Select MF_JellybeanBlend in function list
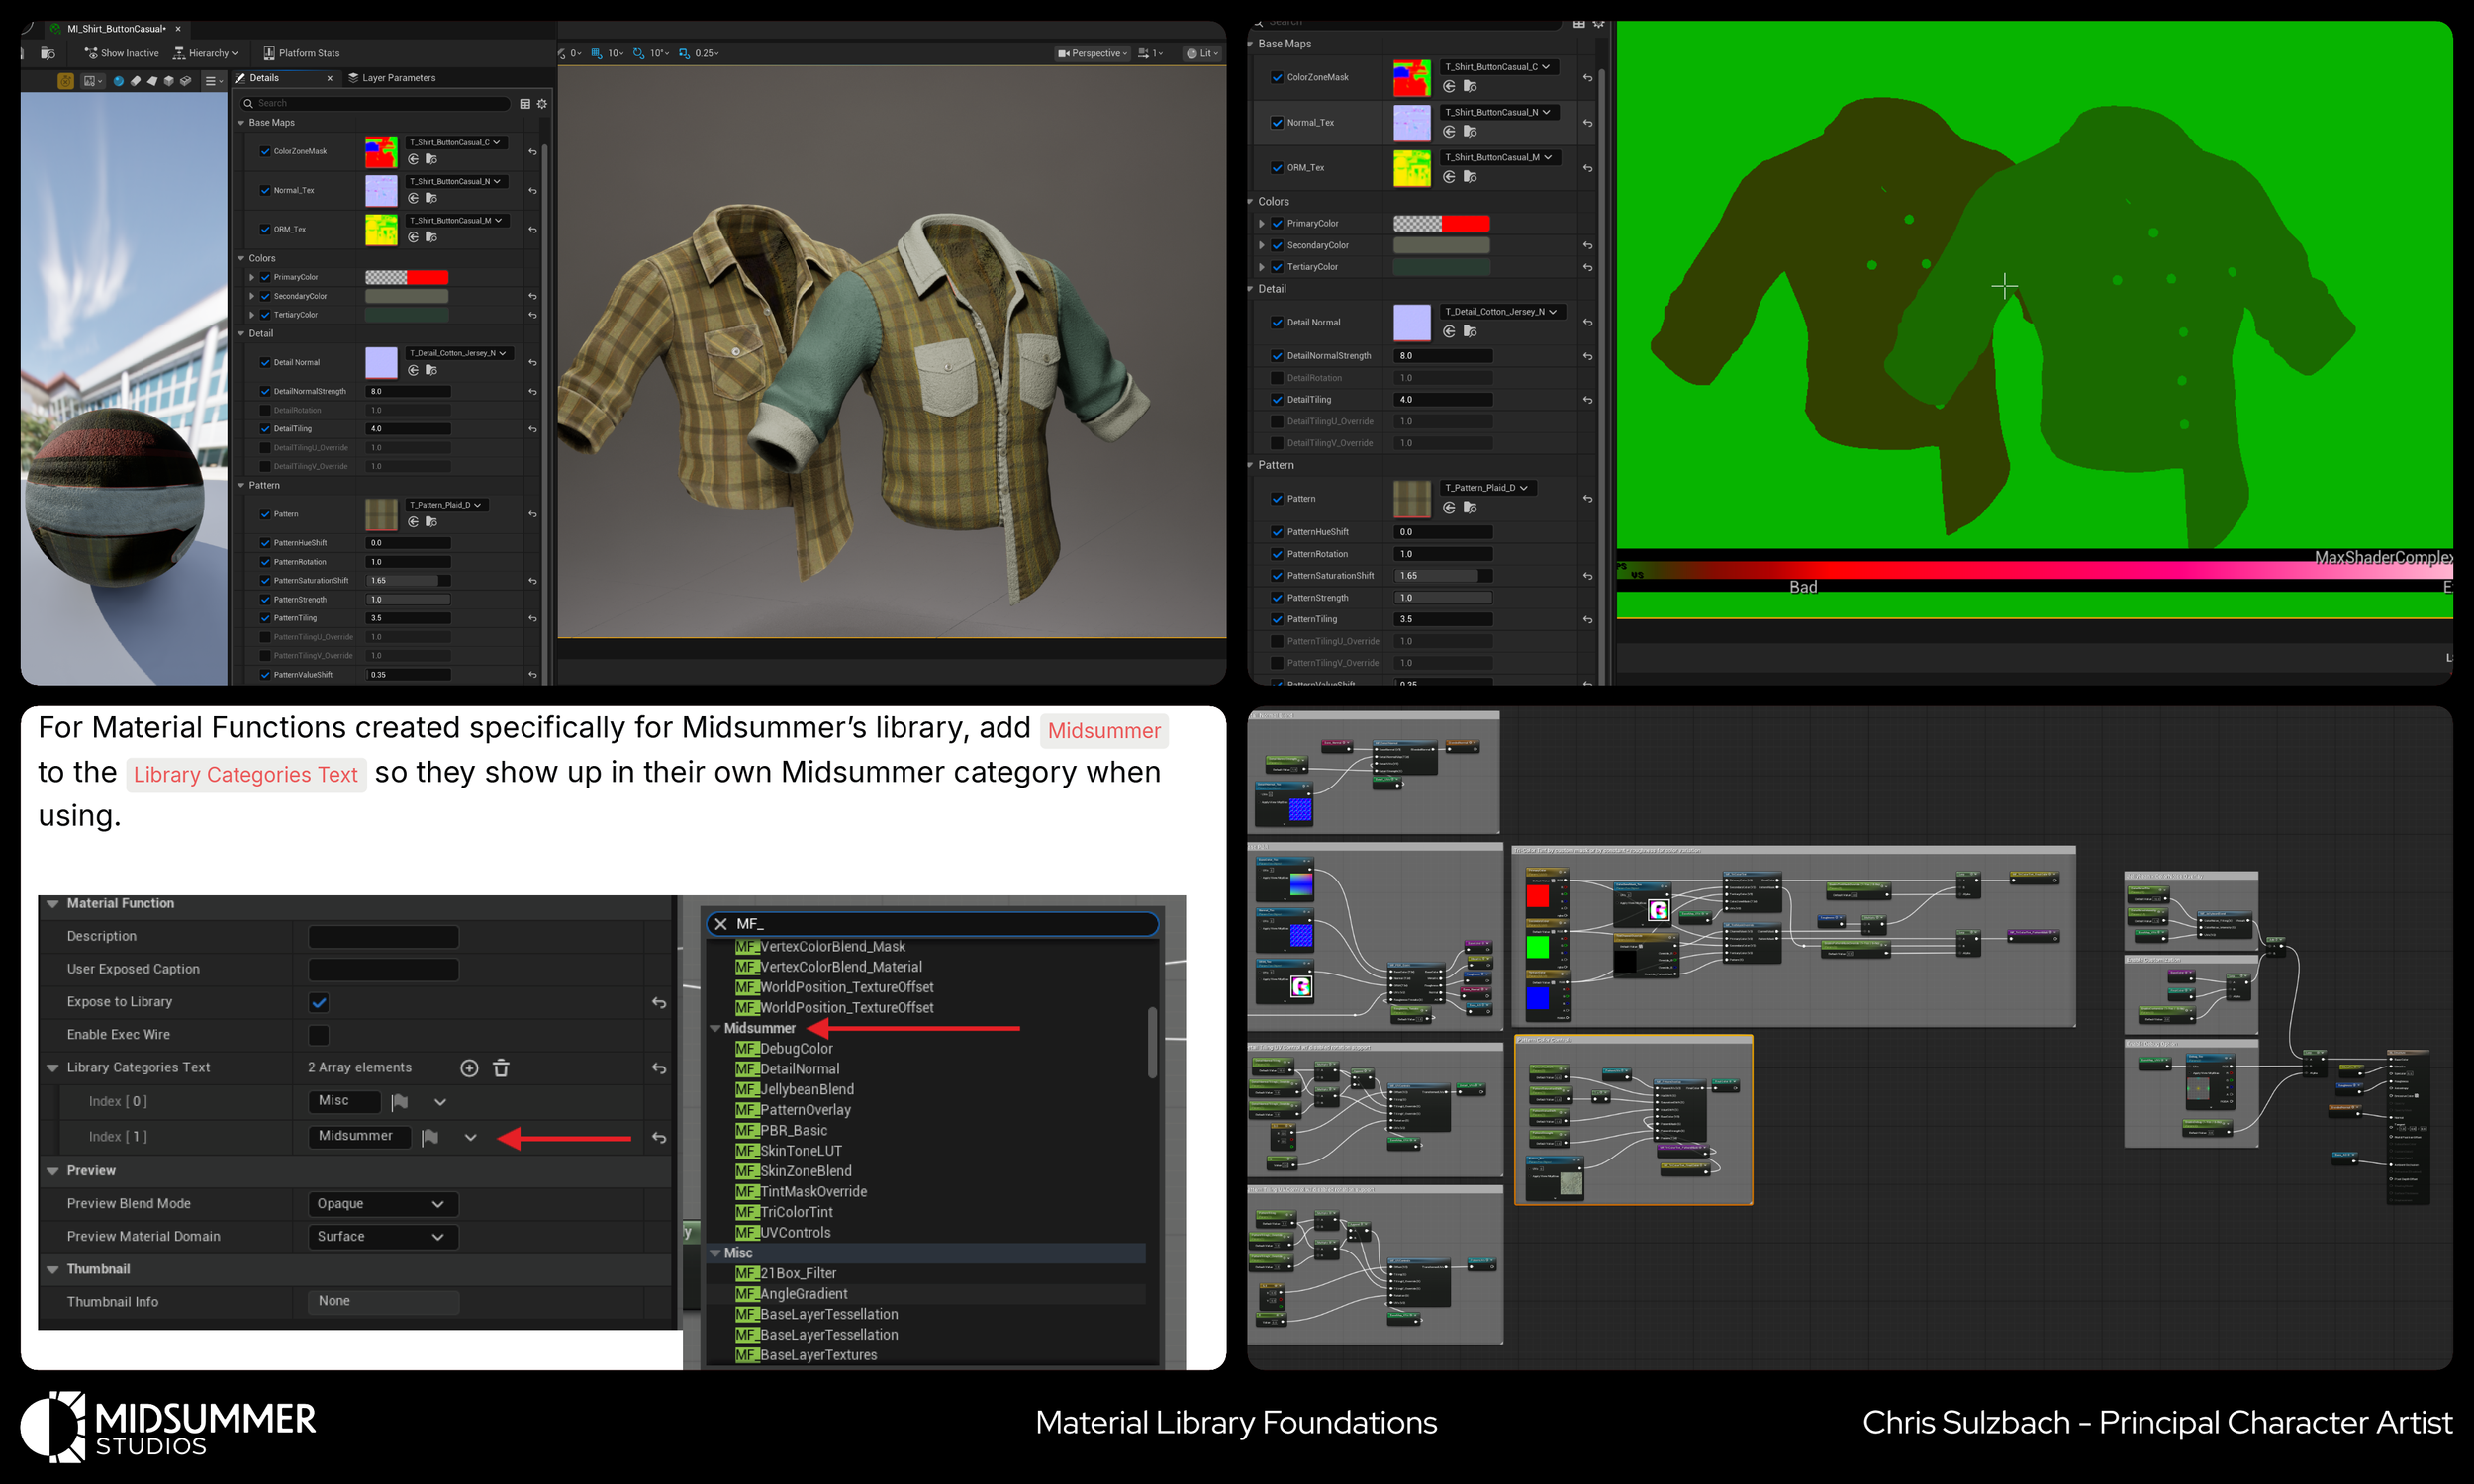Image resolution: width=2474 pixels, height=1484 pixels. point(807,1089)
